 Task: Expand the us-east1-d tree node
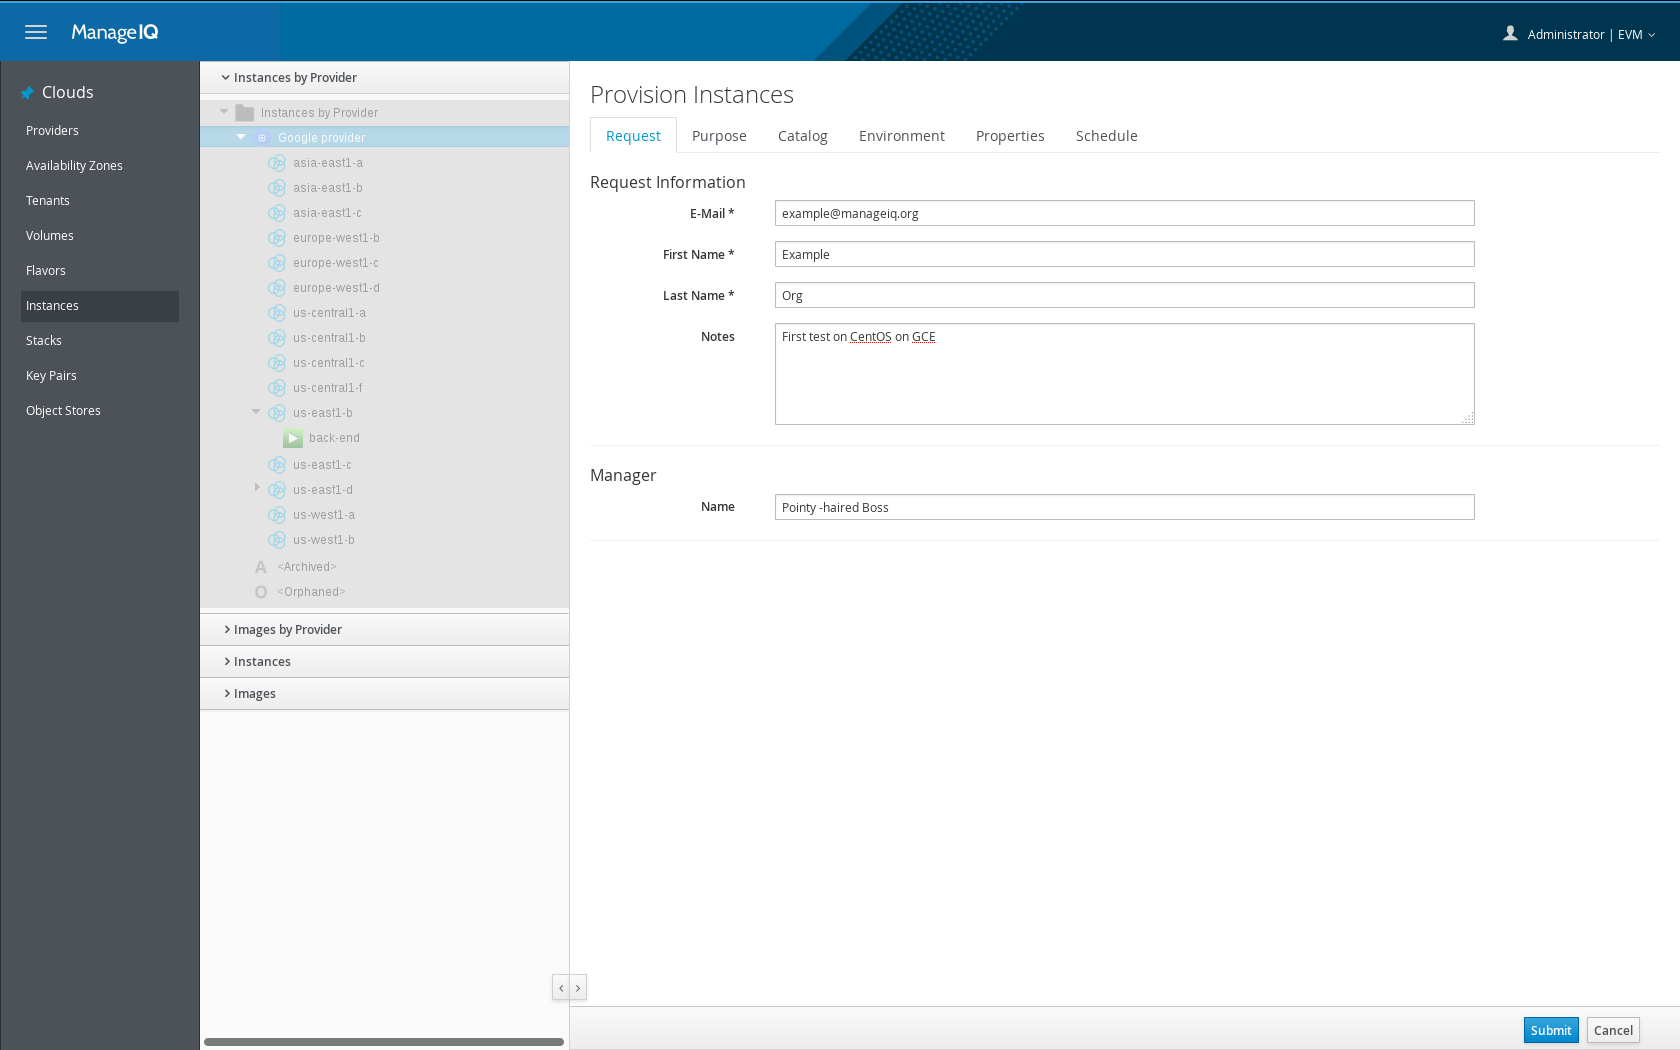[x=257, y=488]
